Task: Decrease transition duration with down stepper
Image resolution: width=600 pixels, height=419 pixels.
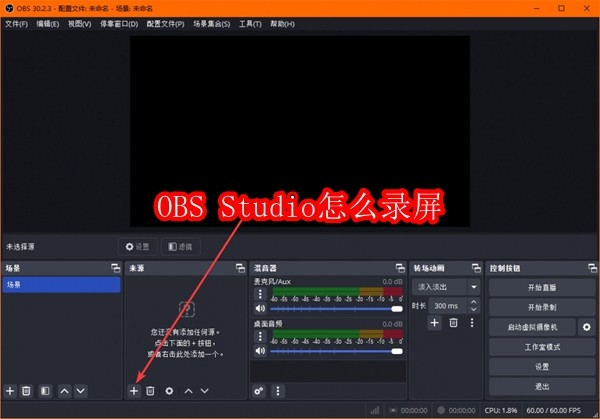Action: click(474, 310)
